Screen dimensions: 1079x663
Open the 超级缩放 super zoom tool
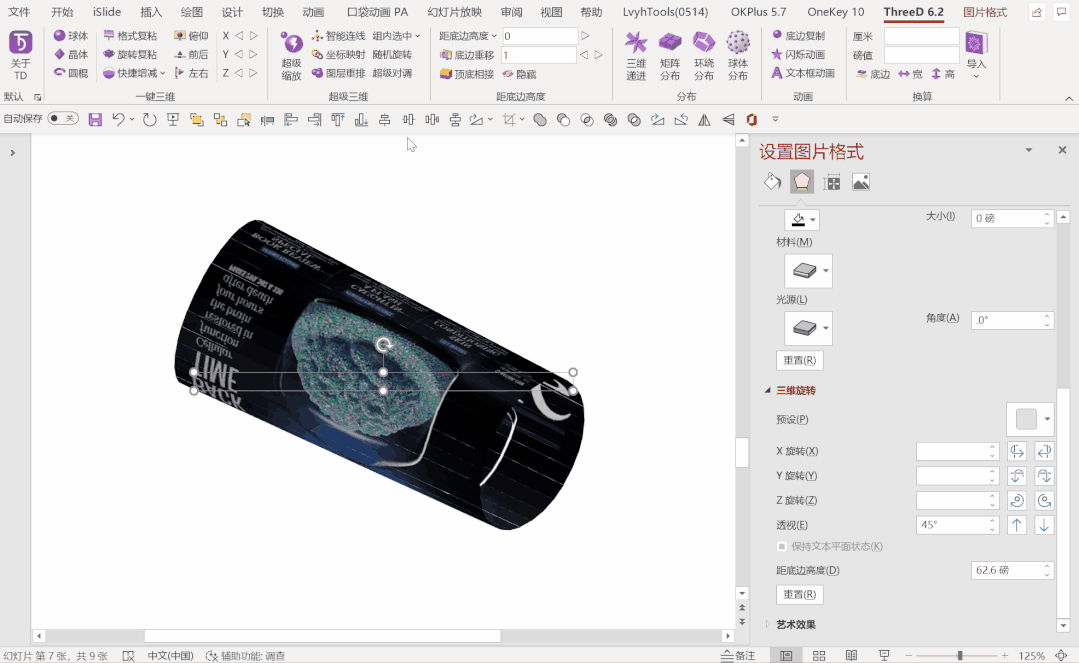click(x=292, y=56)
